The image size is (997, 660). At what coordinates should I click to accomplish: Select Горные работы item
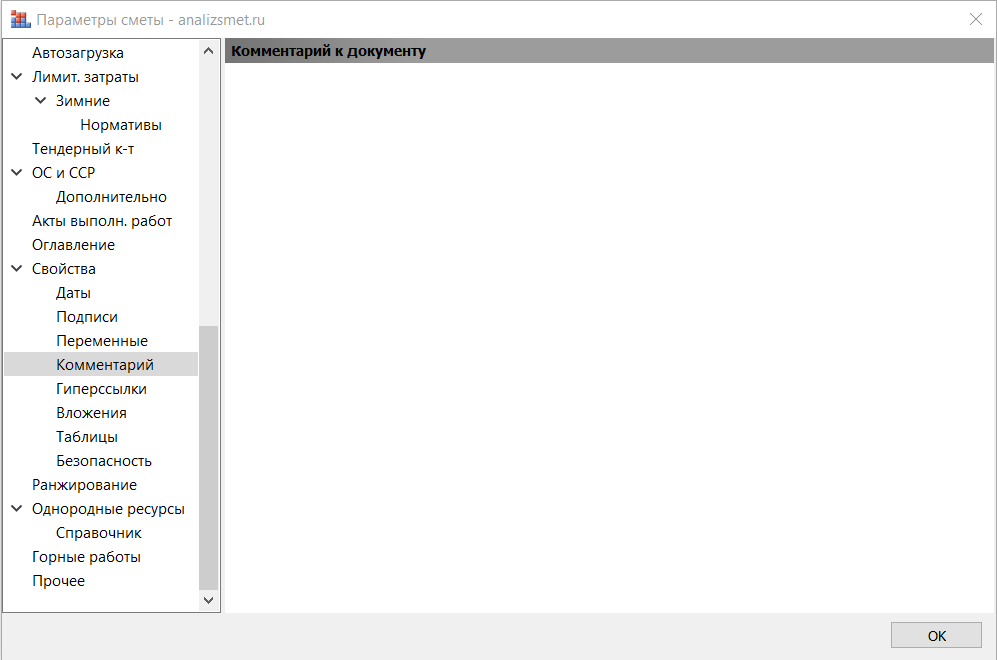(86, 557)
